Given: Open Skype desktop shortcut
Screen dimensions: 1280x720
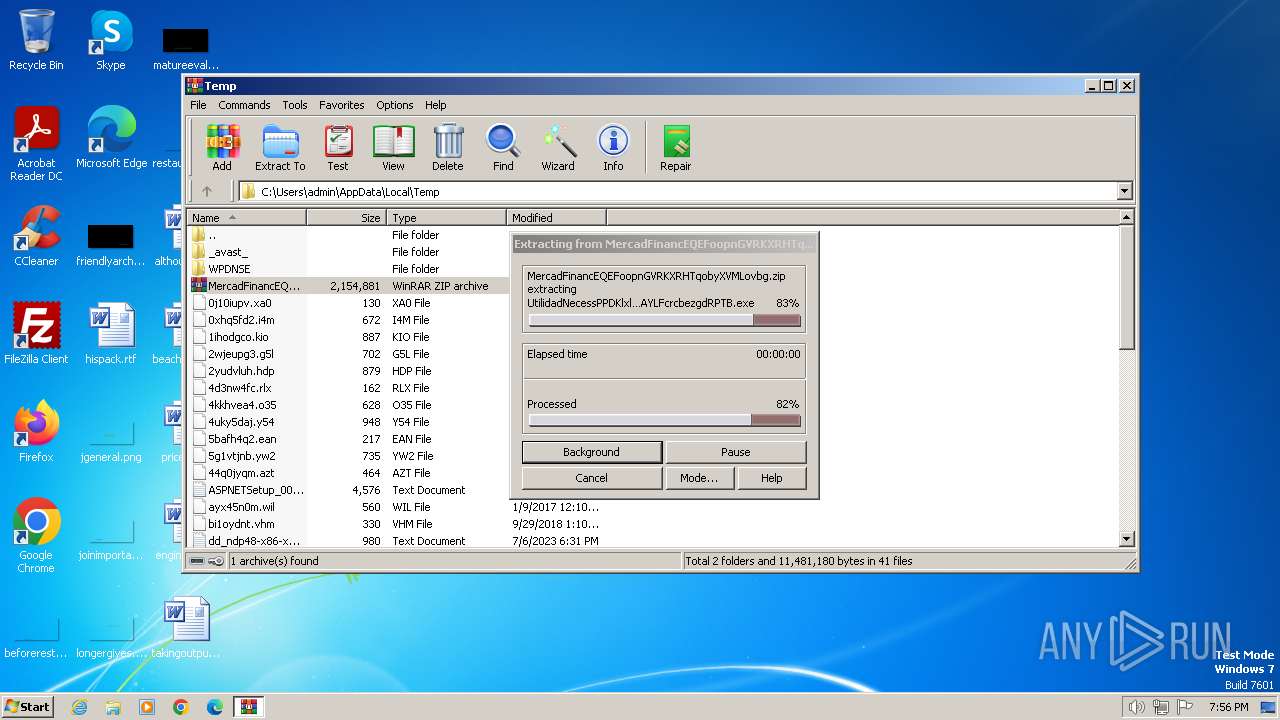Looking at the screenshot, I should click(x=110, y=40).
